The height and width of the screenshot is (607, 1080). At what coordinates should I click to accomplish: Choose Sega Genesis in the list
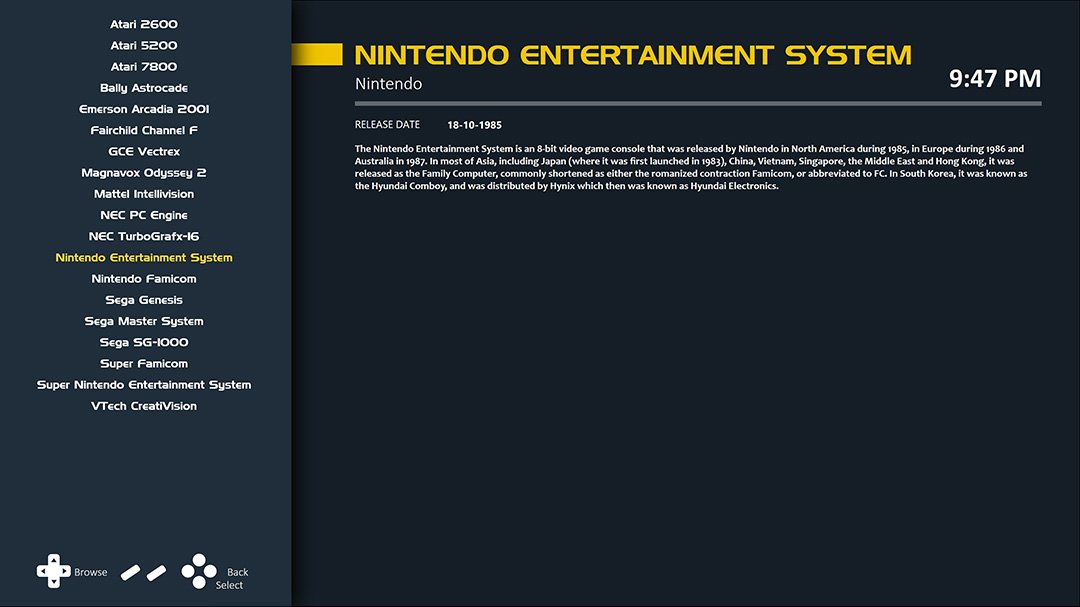click(144, 300)
